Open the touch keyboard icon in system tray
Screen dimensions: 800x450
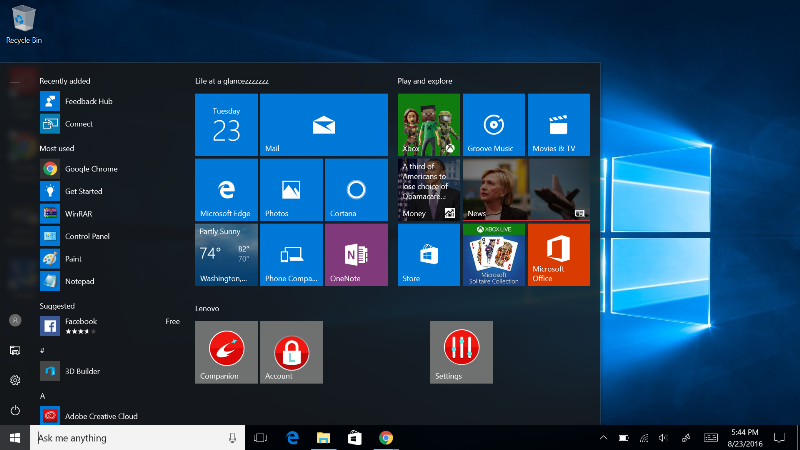coord(711,438)
